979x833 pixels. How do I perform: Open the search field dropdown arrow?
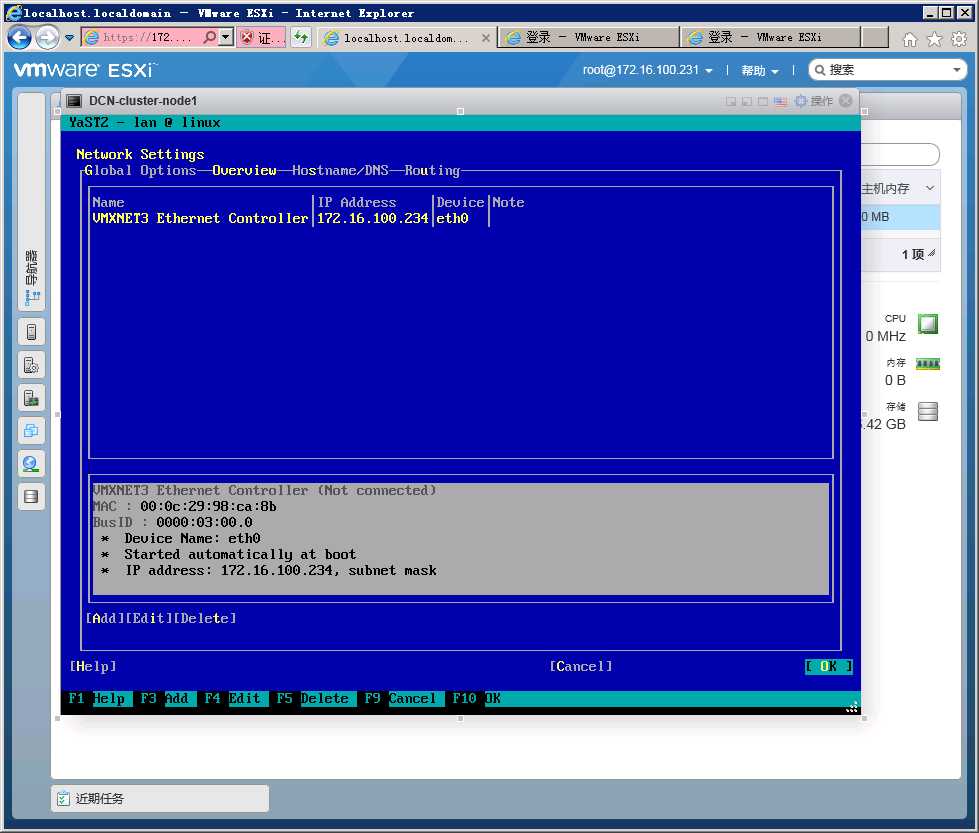957,70
